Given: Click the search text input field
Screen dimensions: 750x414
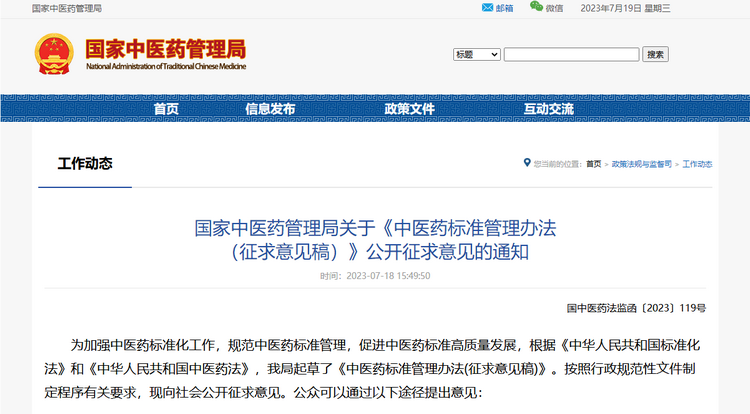Looking at the screenshot, I should tap(571, 54).
